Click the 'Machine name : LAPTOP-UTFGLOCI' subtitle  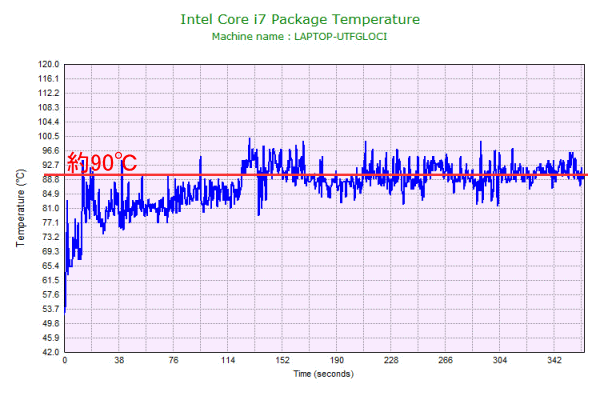pos(299,37)
